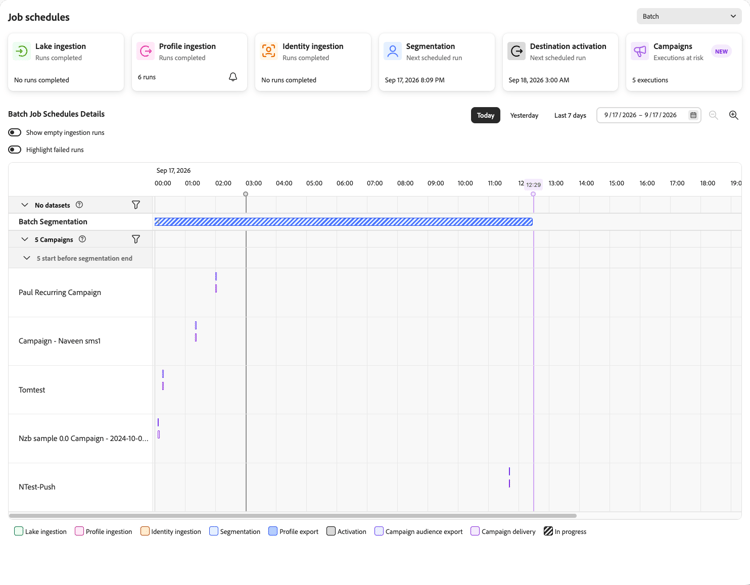Click the Campaign audience export legend swatch
The height and width of the screenshot is (585, 750).
tap(379, 531)
